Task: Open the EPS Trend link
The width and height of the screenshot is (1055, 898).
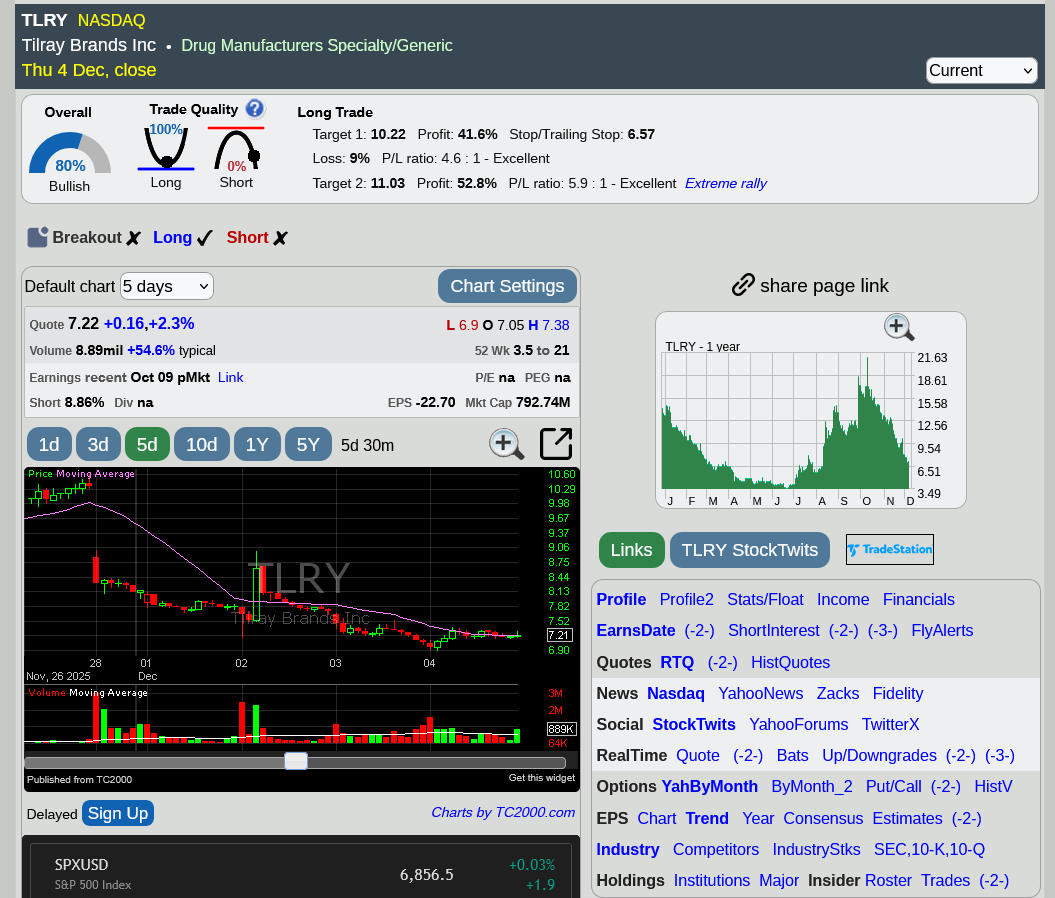Action: point(706,819)
